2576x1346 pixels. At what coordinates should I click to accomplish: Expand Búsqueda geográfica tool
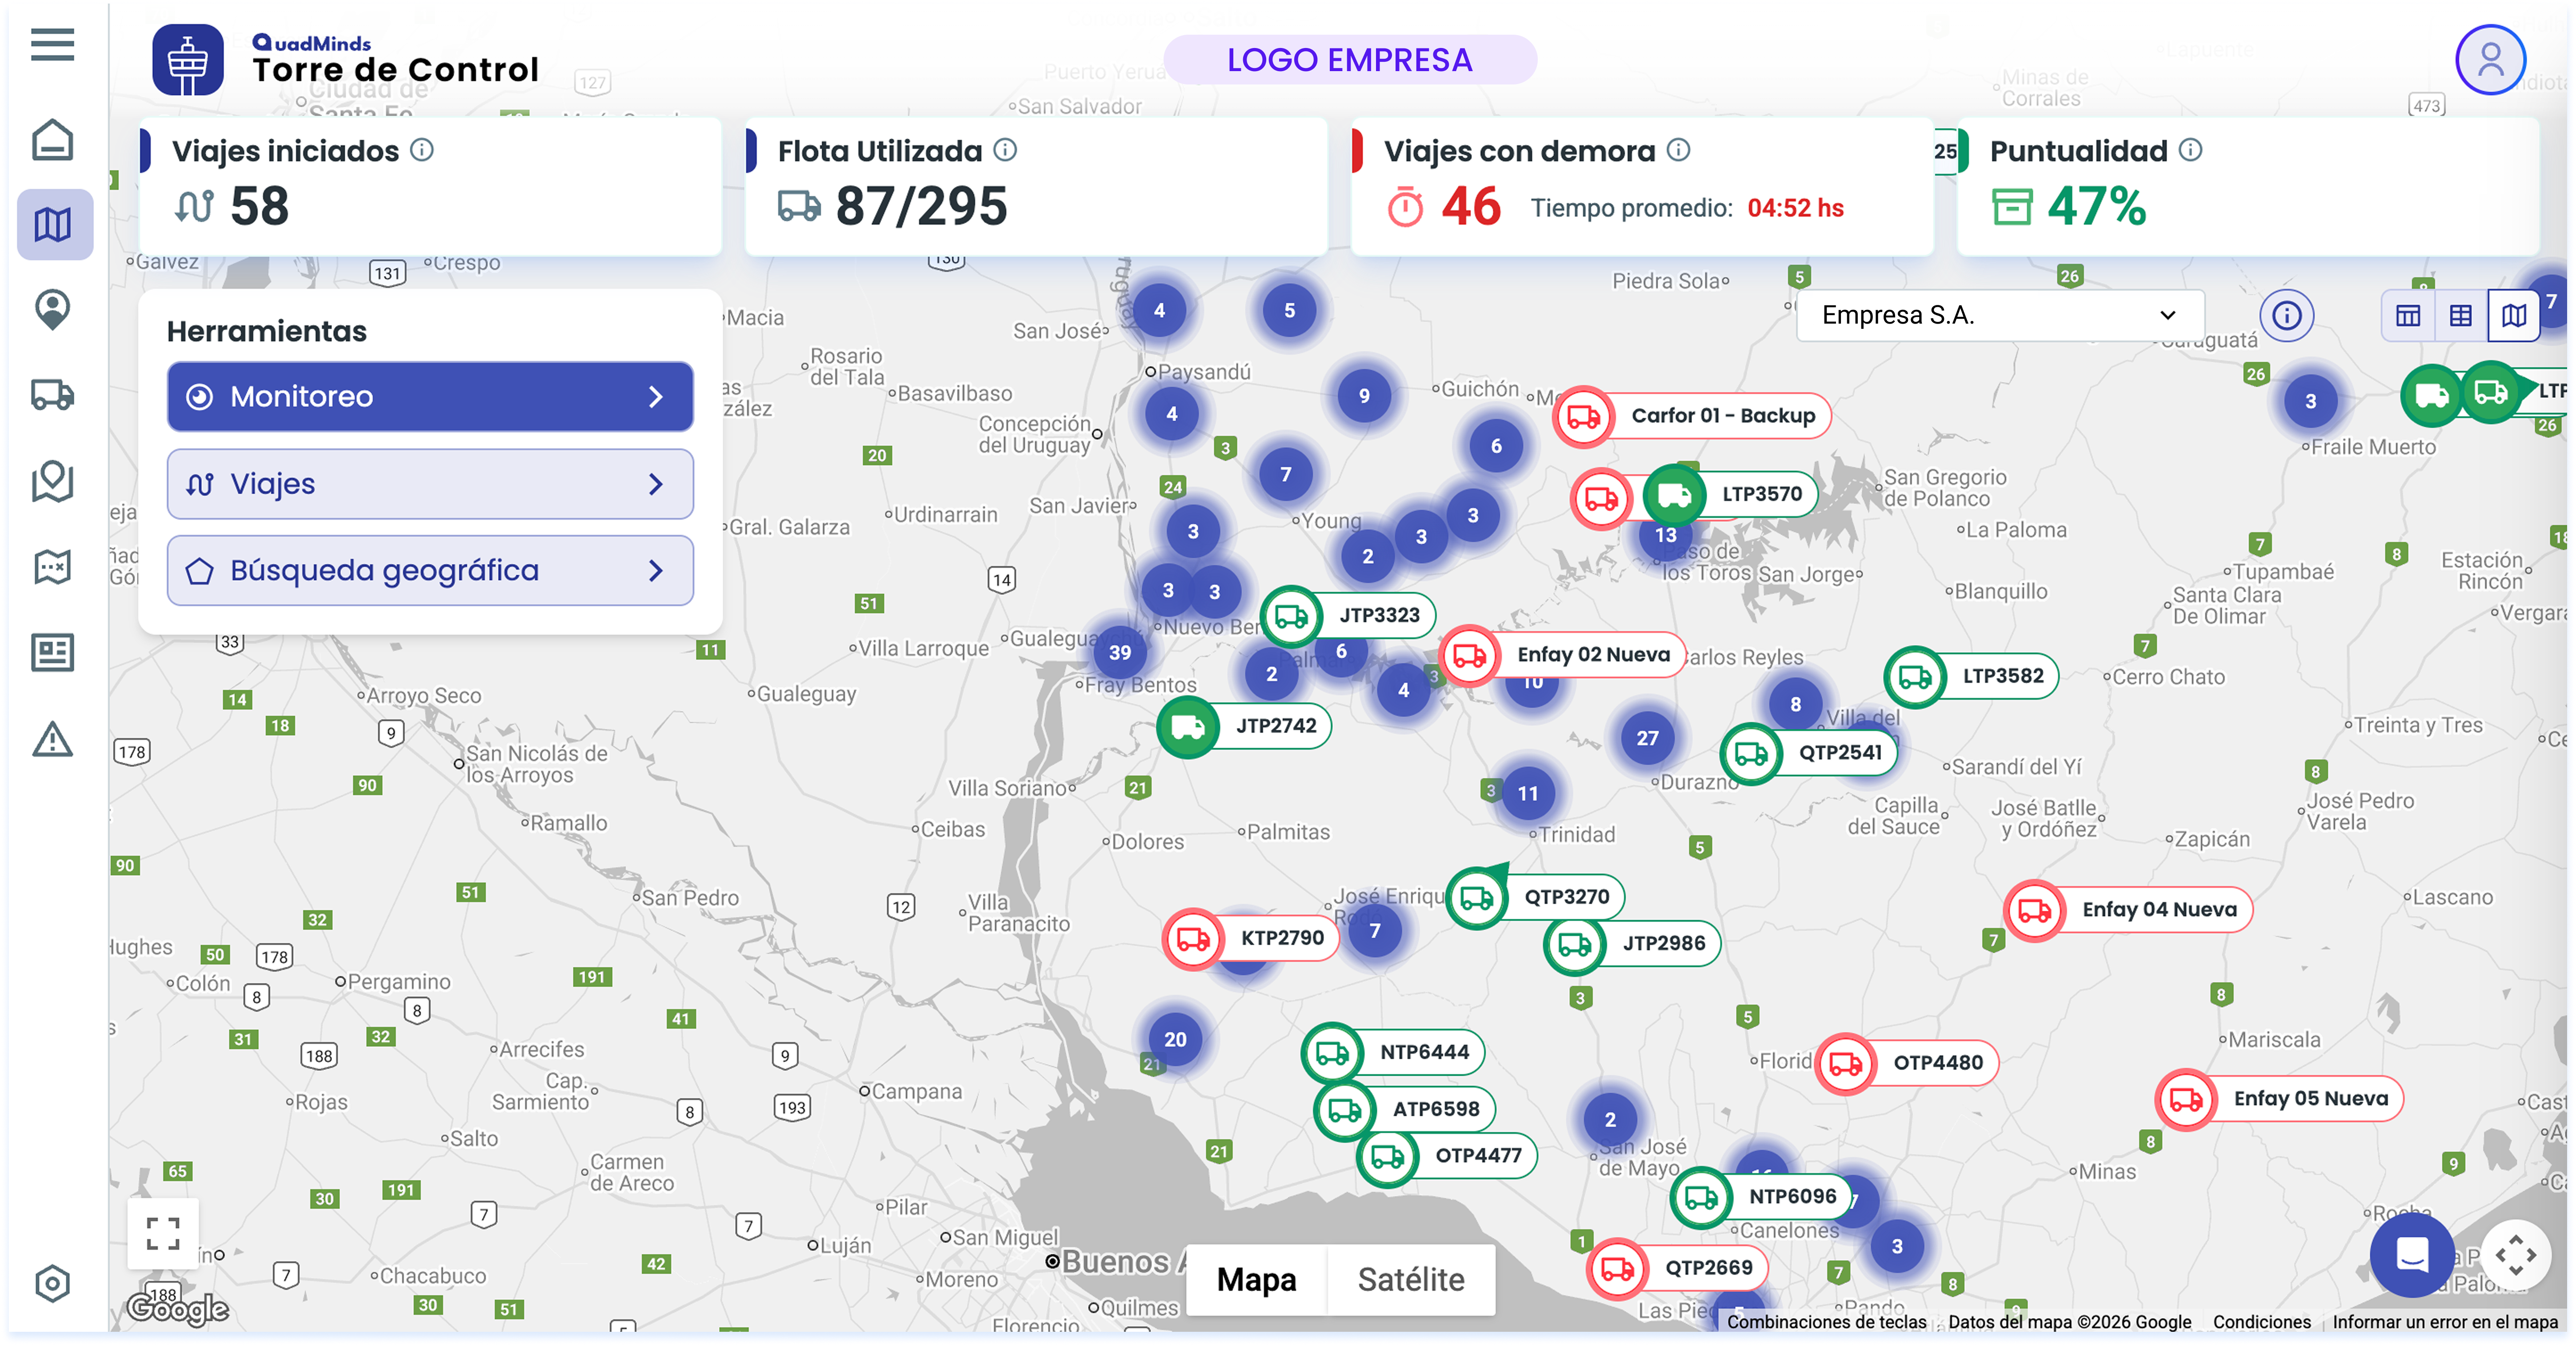430,570
